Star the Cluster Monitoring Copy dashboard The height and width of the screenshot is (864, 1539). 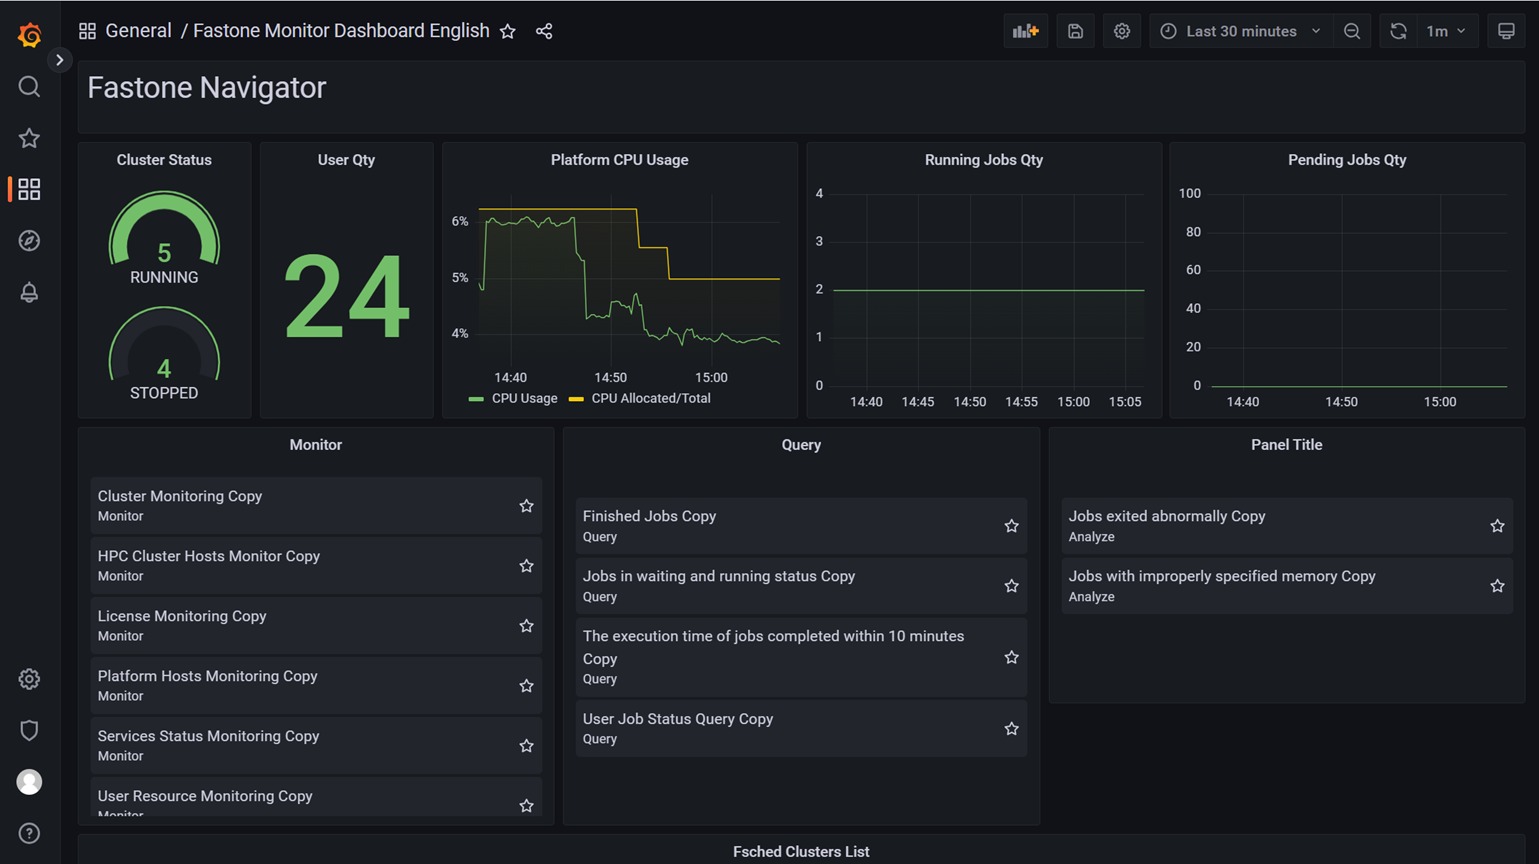526,506
